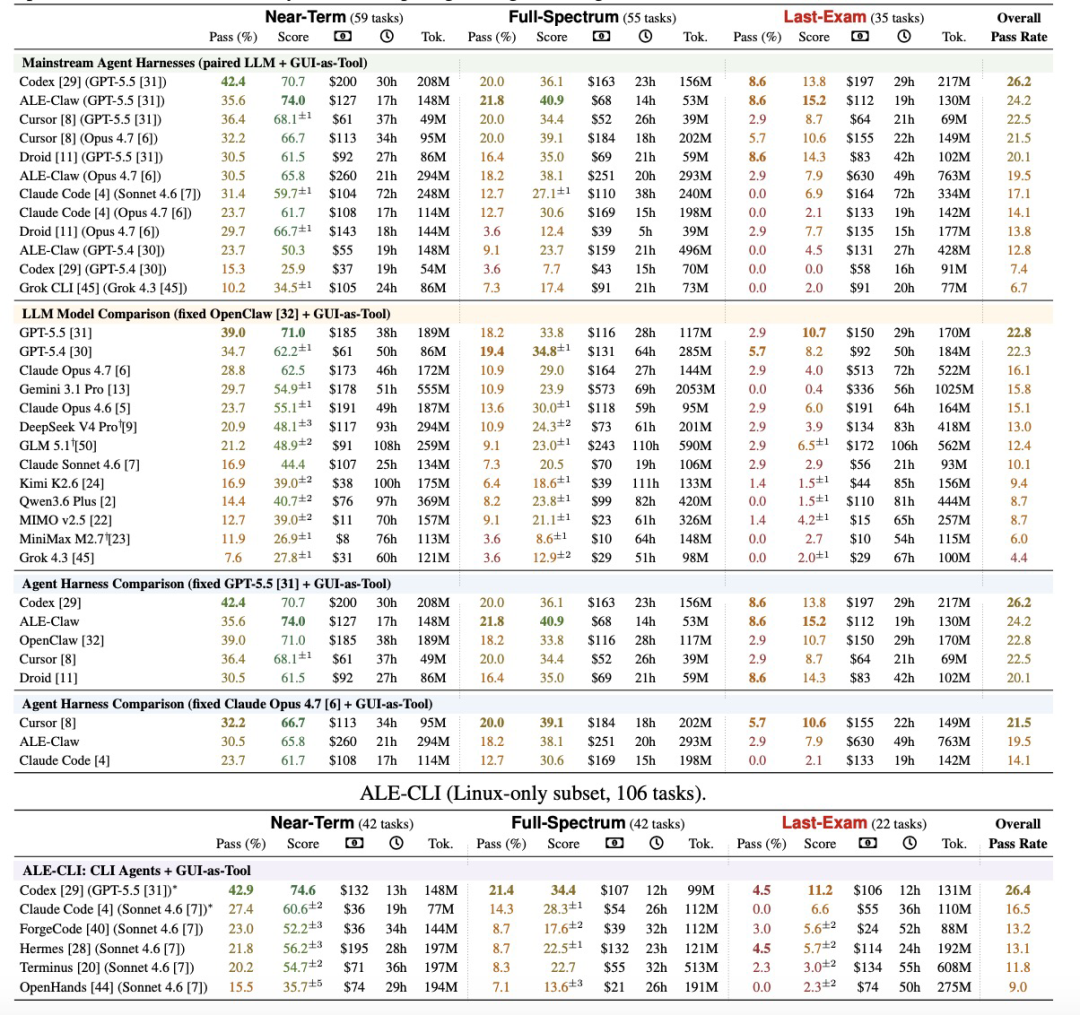Select the 'Mainstream Agent Harnesses' section header
The width and height of the screenshot is (1080, 1015).
pyautogui.click(x=194, y=63)
